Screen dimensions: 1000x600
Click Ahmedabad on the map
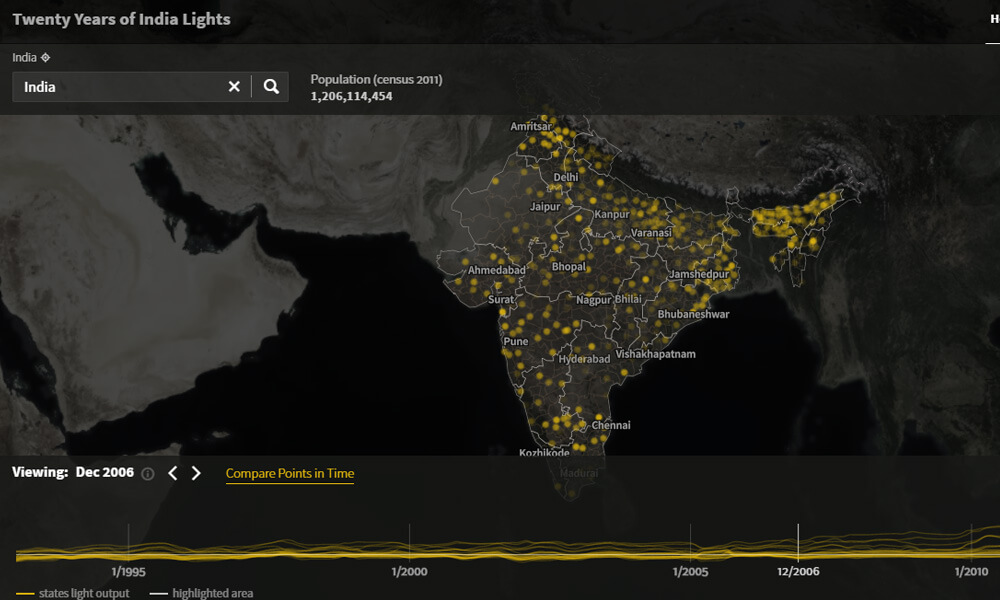[x=496, y=270]
